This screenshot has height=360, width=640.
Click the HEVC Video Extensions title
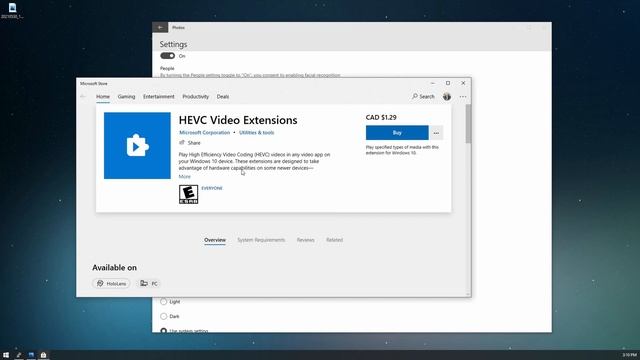tap(238, 120)
